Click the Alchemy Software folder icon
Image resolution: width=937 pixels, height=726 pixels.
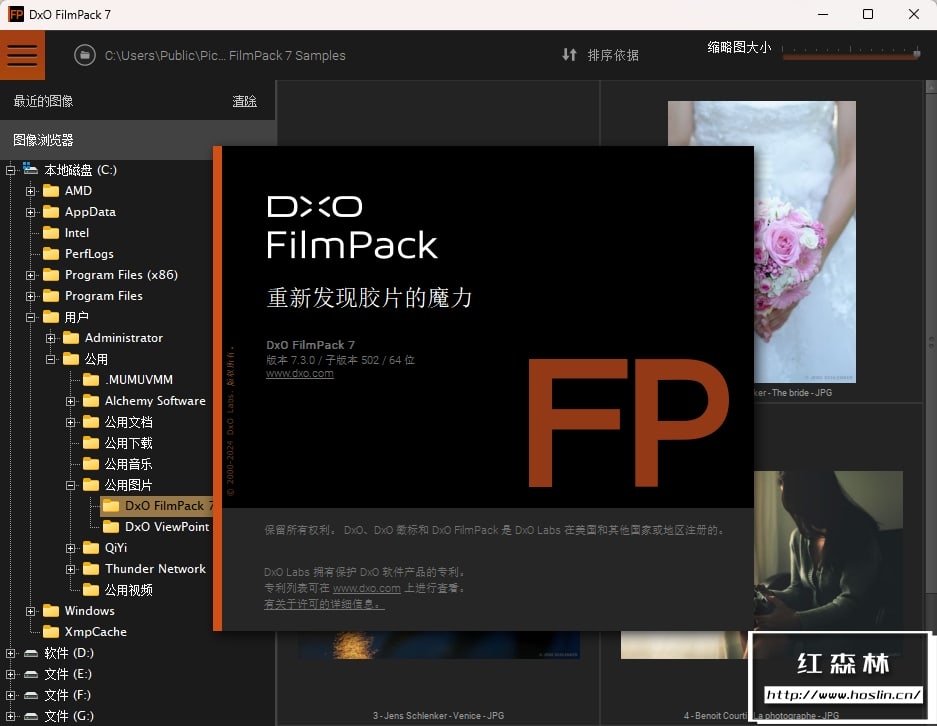91,401
